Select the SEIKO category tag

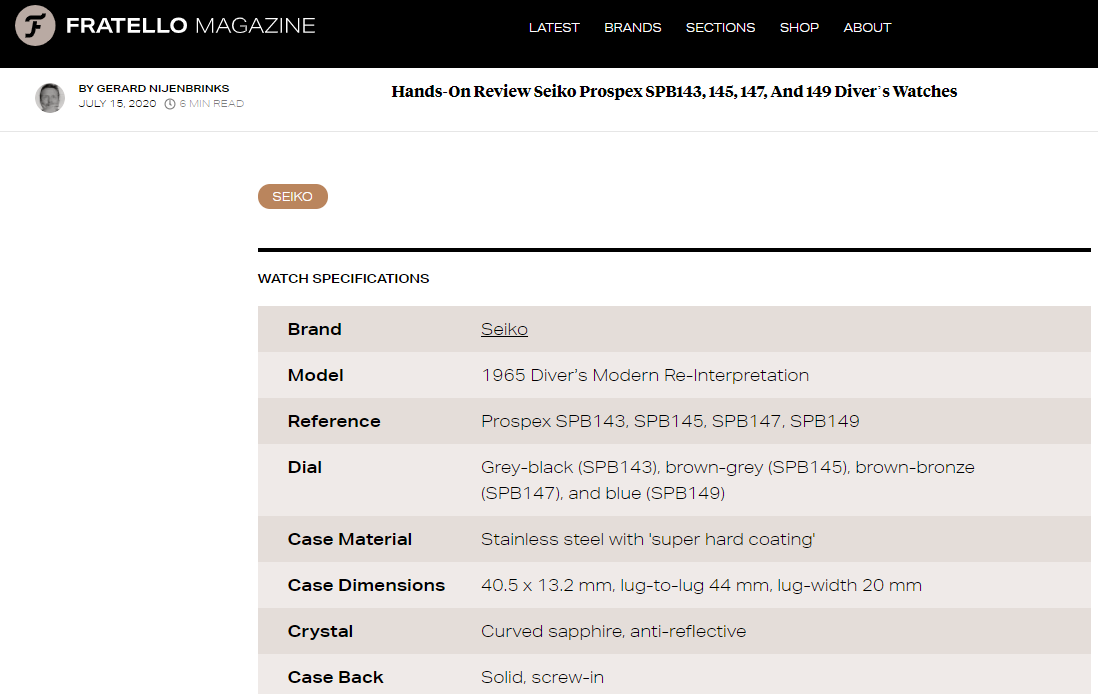click(293, 197)
